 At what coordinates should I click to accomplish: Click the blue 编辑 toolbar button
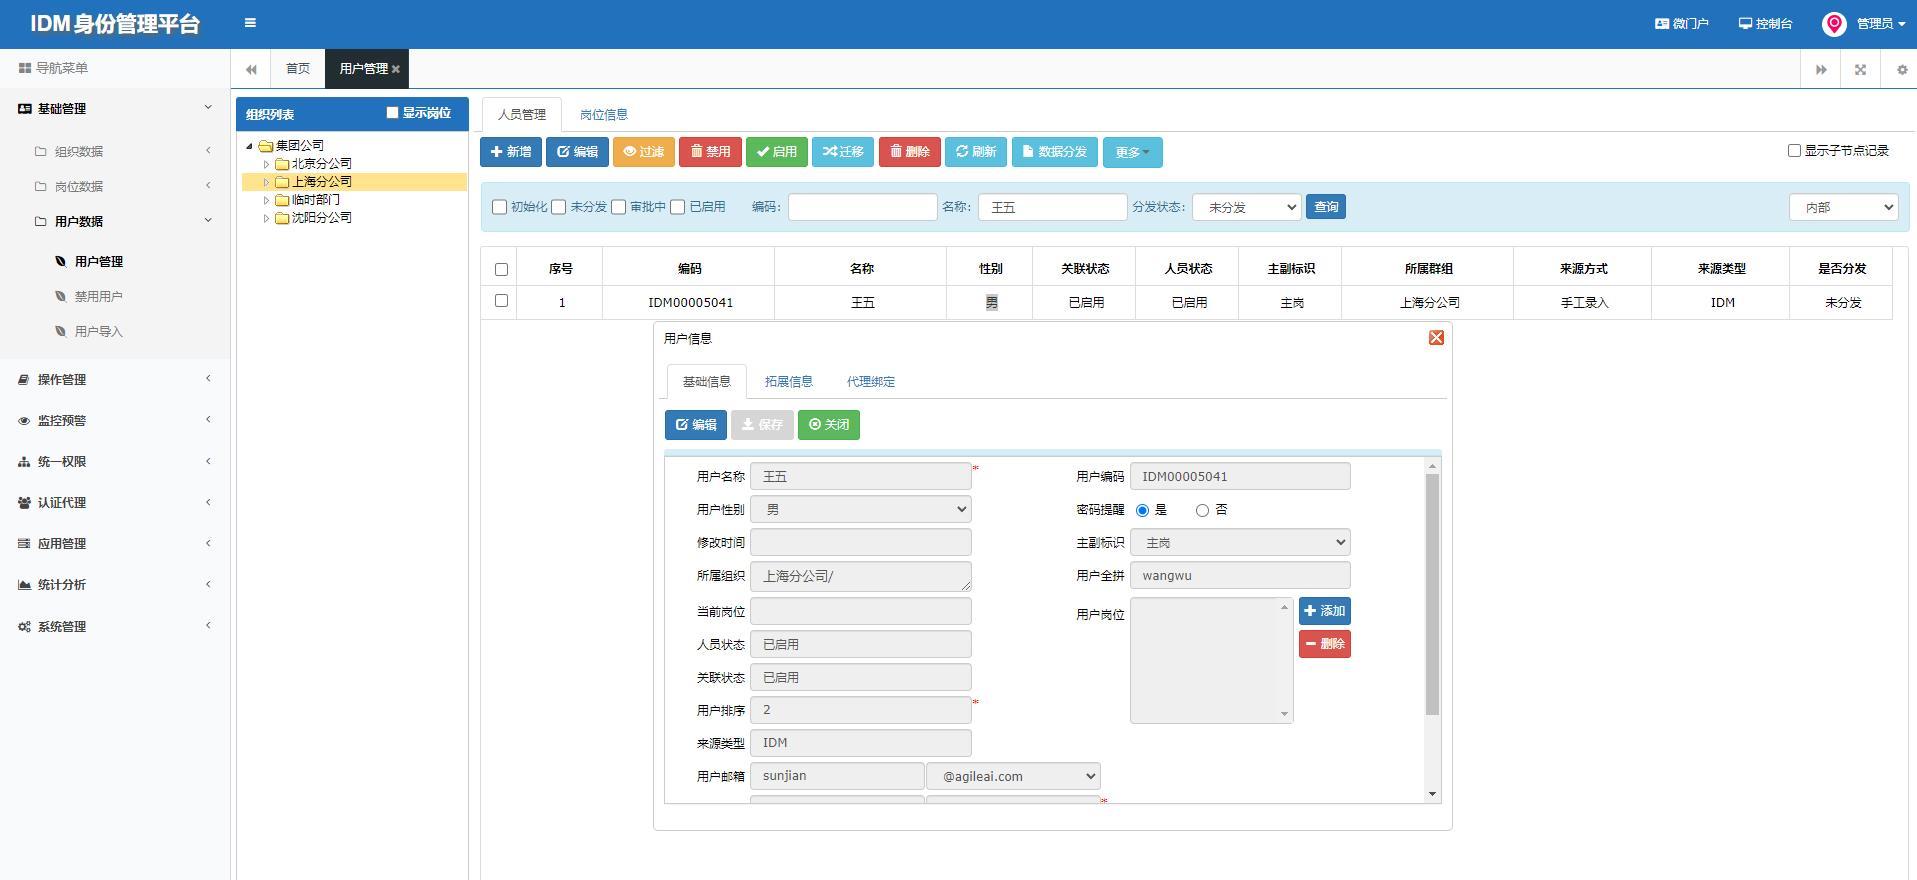pos(577,152)
